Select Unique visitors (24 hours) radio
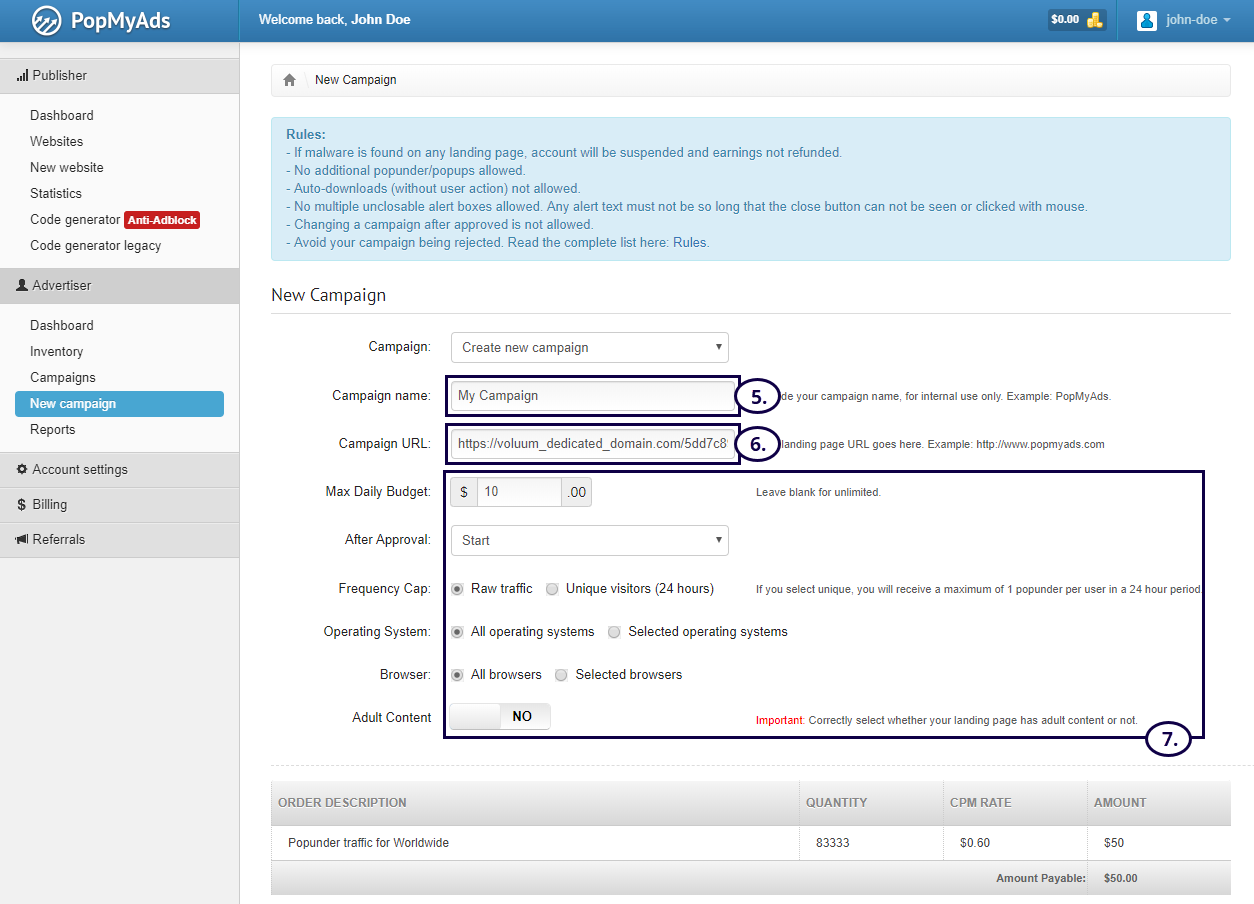 click(x=552, y=589)
